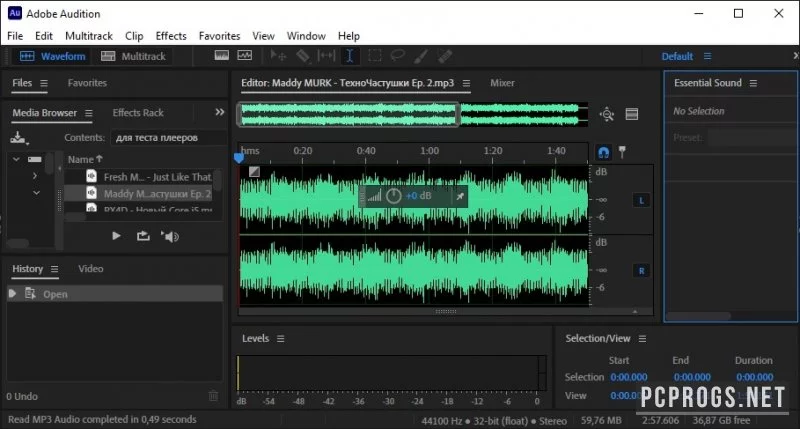The height and width of the screenshot is (429, 800).
Task: Open the Media Browser panel menu
Action: click(89, 113)
